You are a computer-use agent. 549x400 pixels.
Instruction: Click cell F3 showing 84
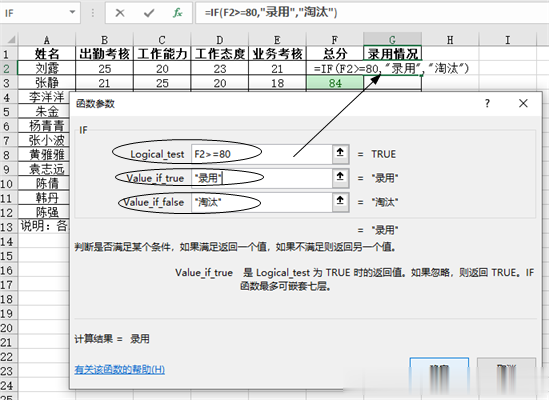(335, 83)
